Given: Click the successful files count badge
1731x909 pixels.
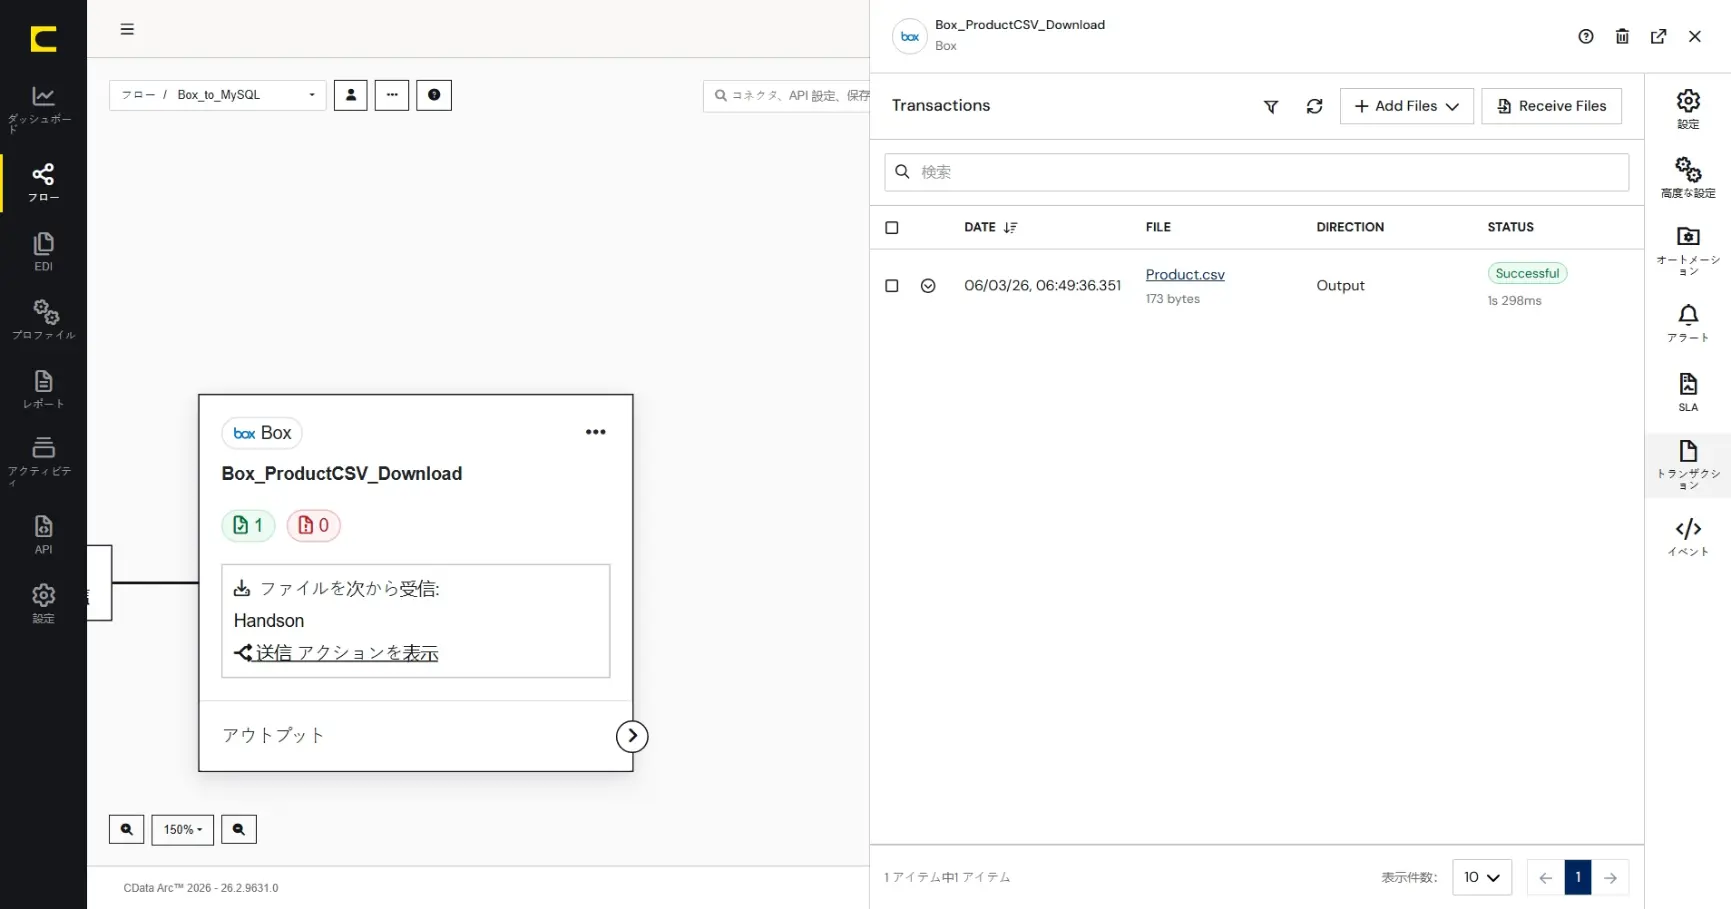Looking at the screenshot, I should pos(248,525).
